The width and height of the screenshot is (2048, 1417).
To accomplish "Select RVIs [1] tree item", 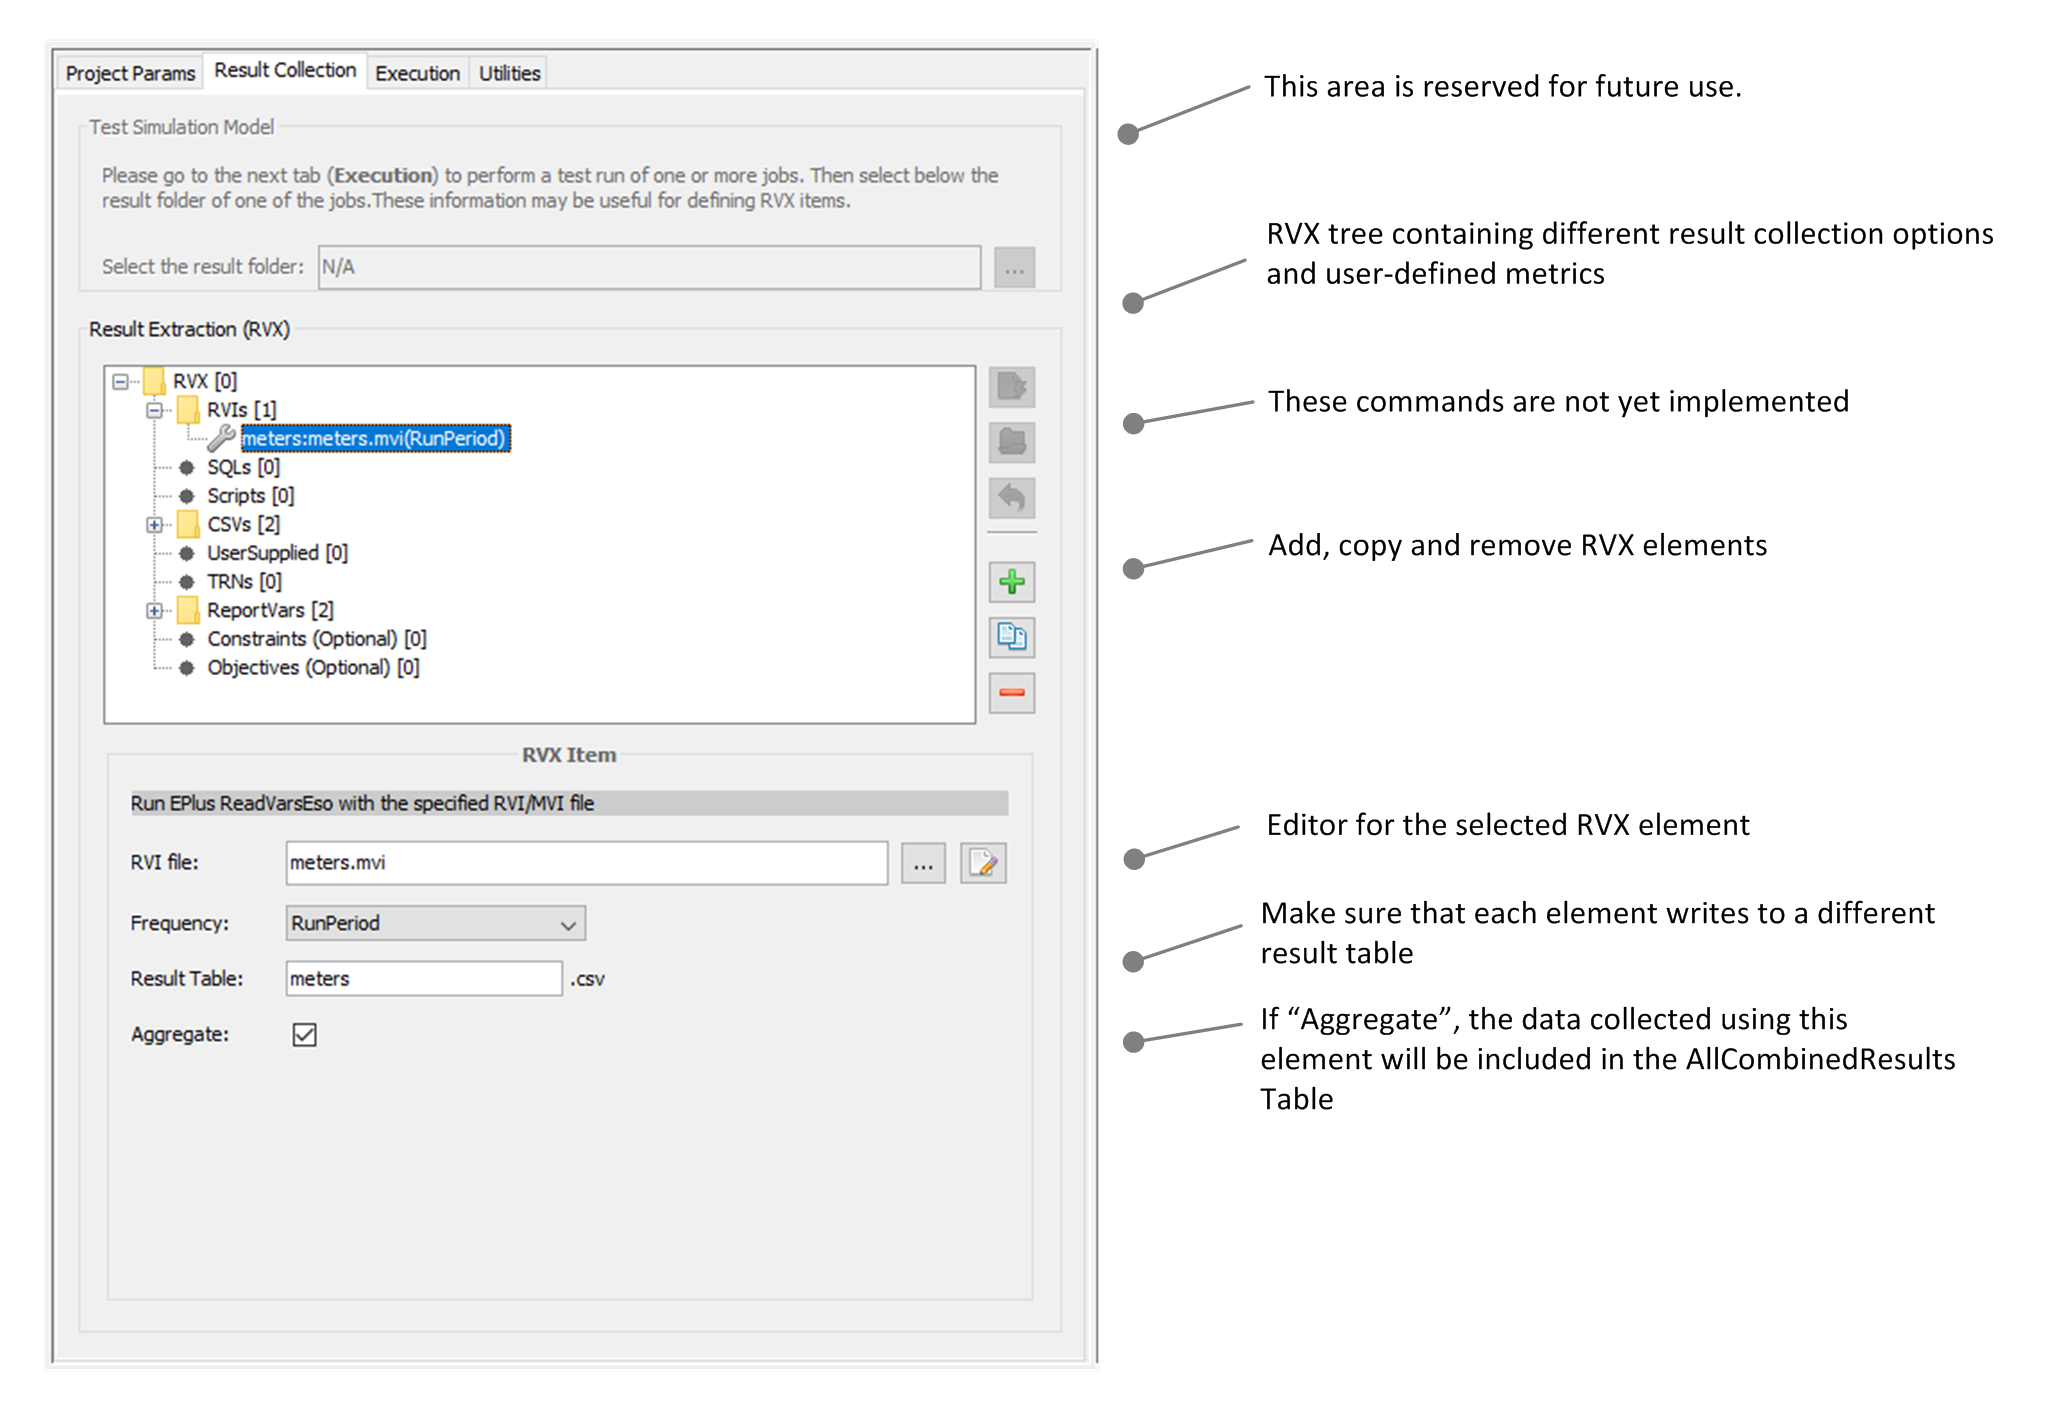I will pyautogui.click(x=241, y=410).
